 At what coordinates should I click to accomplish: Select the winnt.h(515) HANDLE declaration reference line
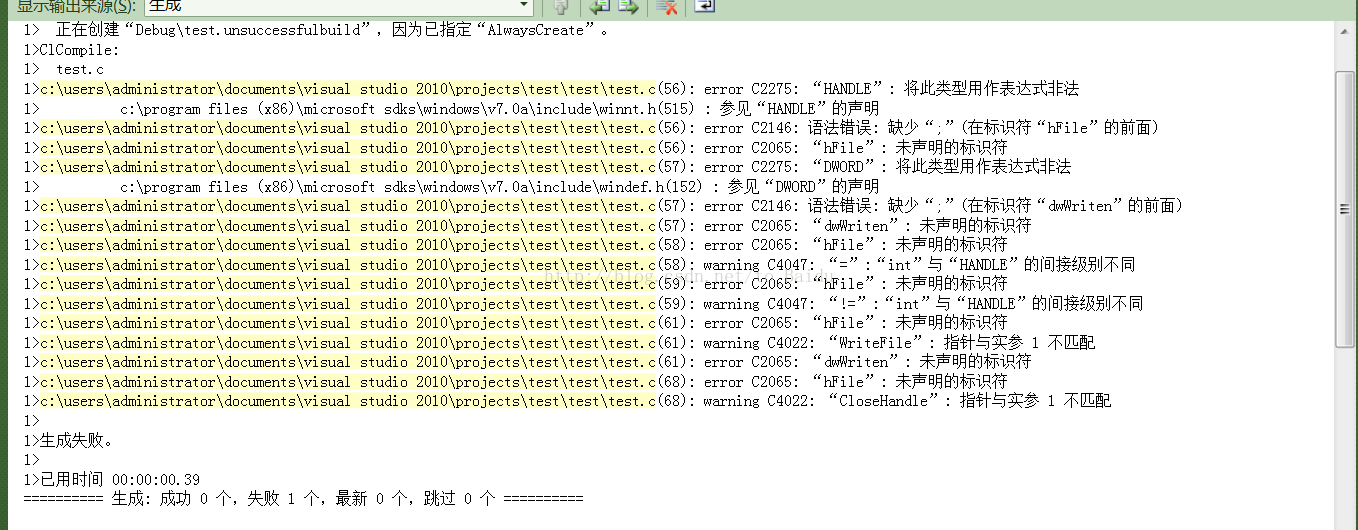coord(452,108)
